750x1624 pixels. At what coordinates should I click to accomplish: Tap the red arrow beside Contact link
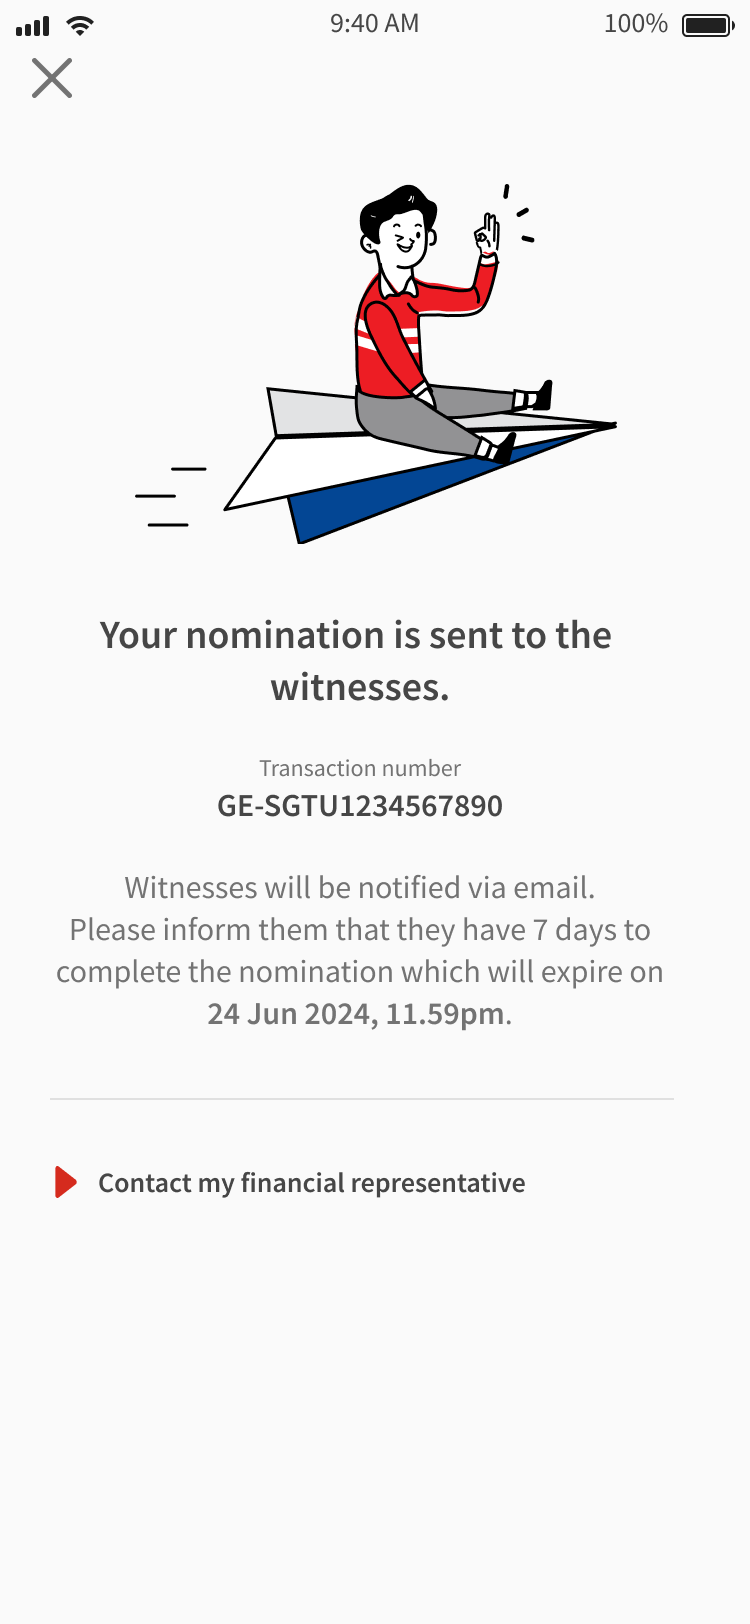click(66, 1182)
